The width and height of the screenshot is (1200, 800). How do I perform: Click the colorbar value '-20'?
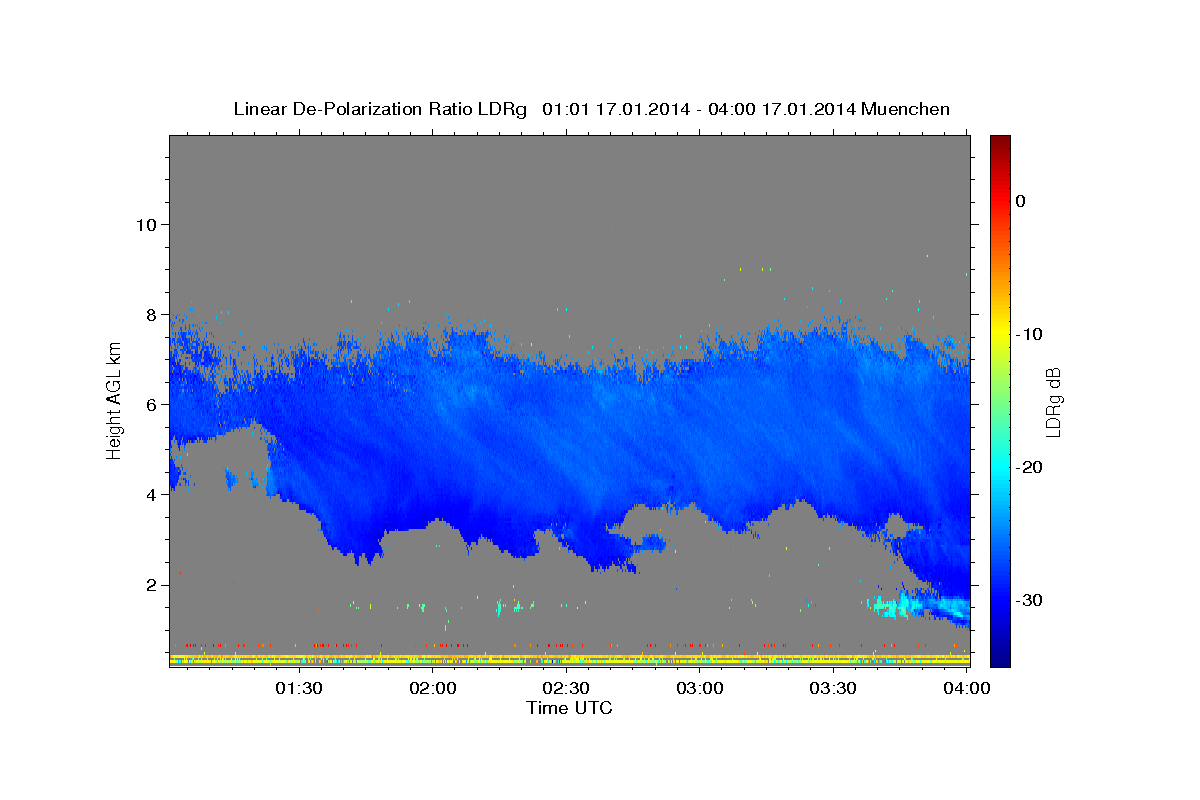tap(1029, 467)
